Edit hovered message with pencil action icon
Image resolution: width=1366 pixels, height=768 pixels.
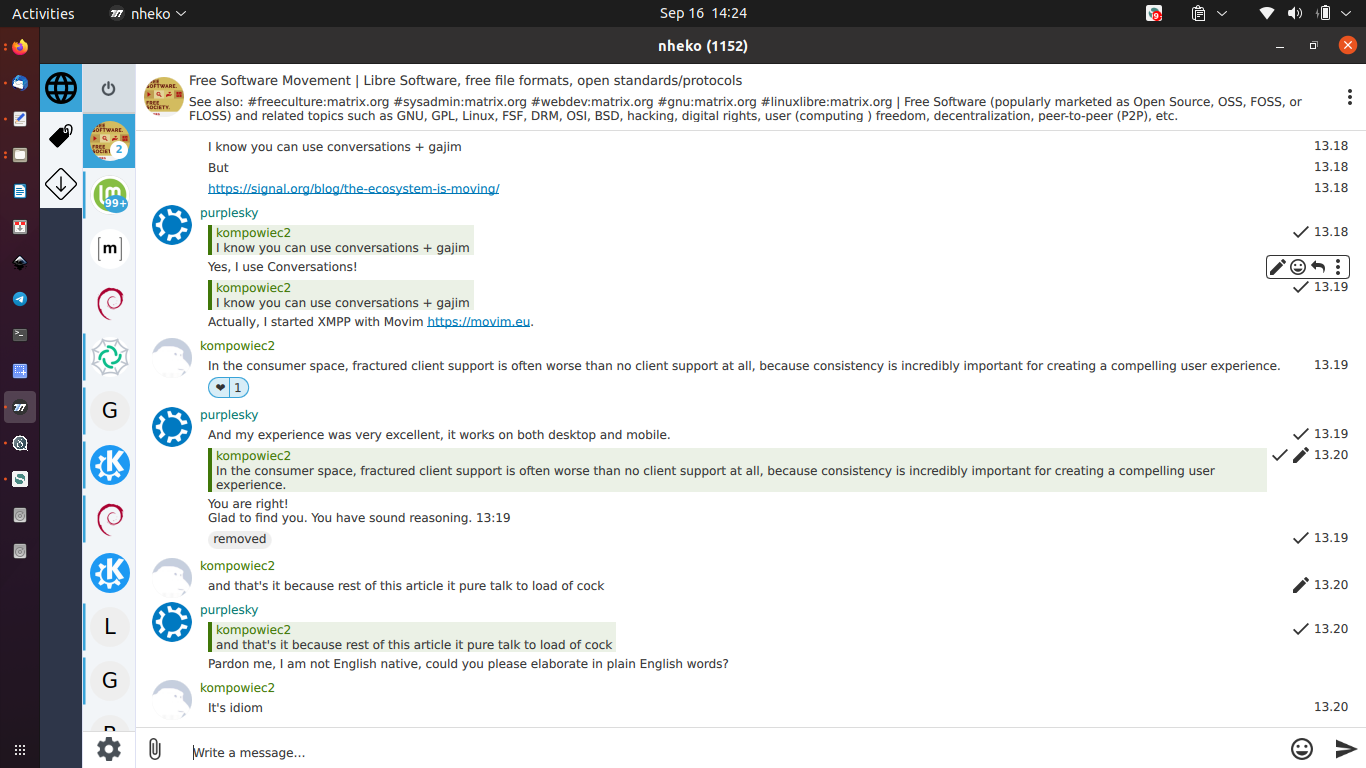[x=1278, y=267]
